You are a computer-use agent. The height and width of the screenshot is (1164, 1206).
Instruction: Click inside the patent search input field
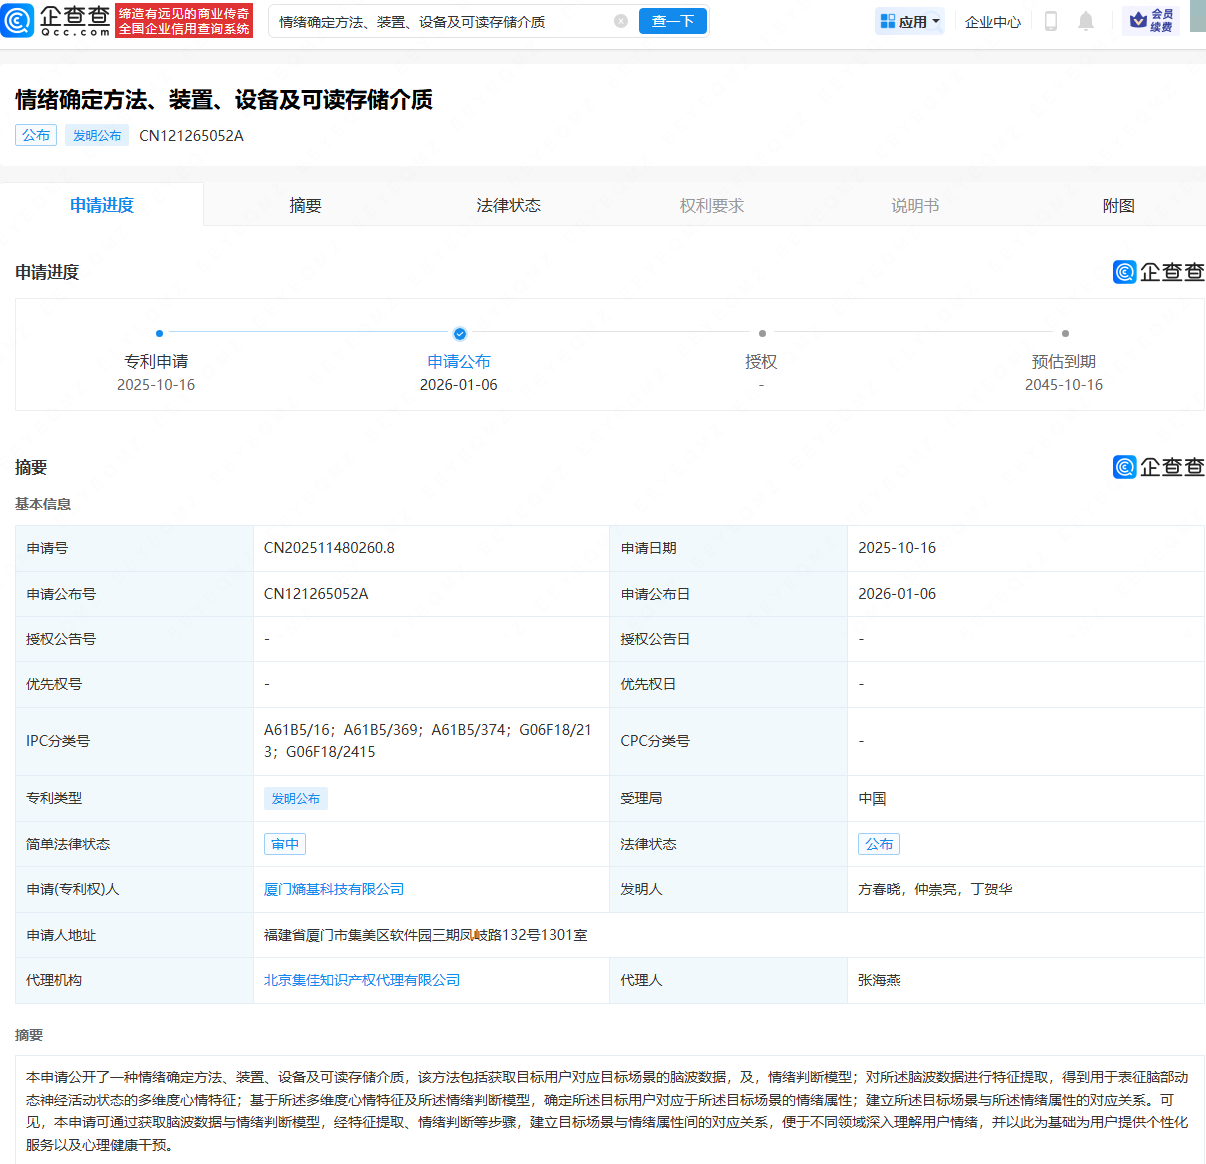click(430, 20)
